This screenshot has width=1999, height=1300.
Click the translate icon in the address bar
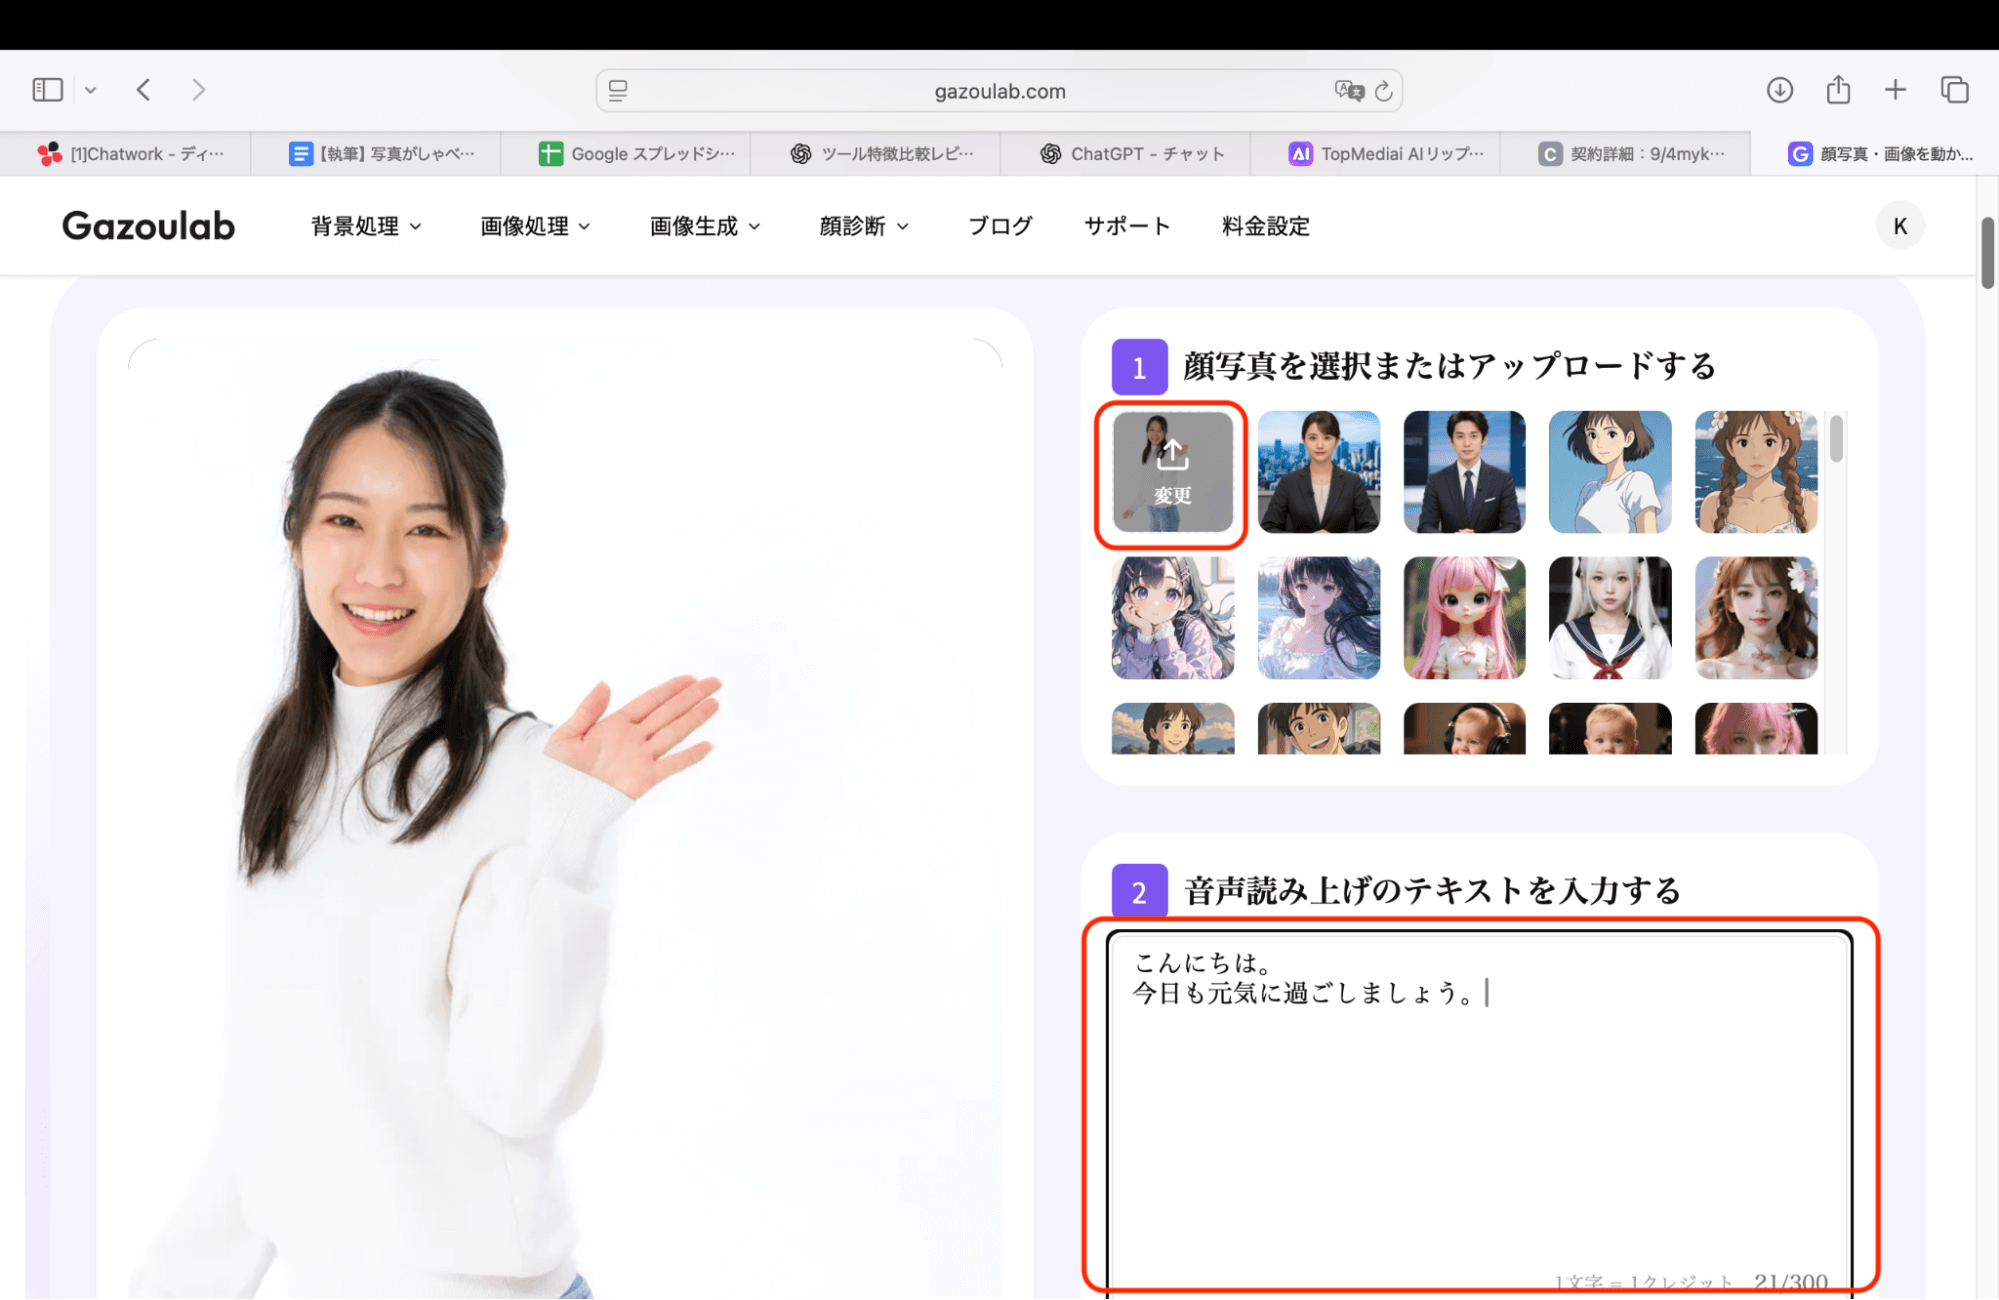click(1348, 90)
